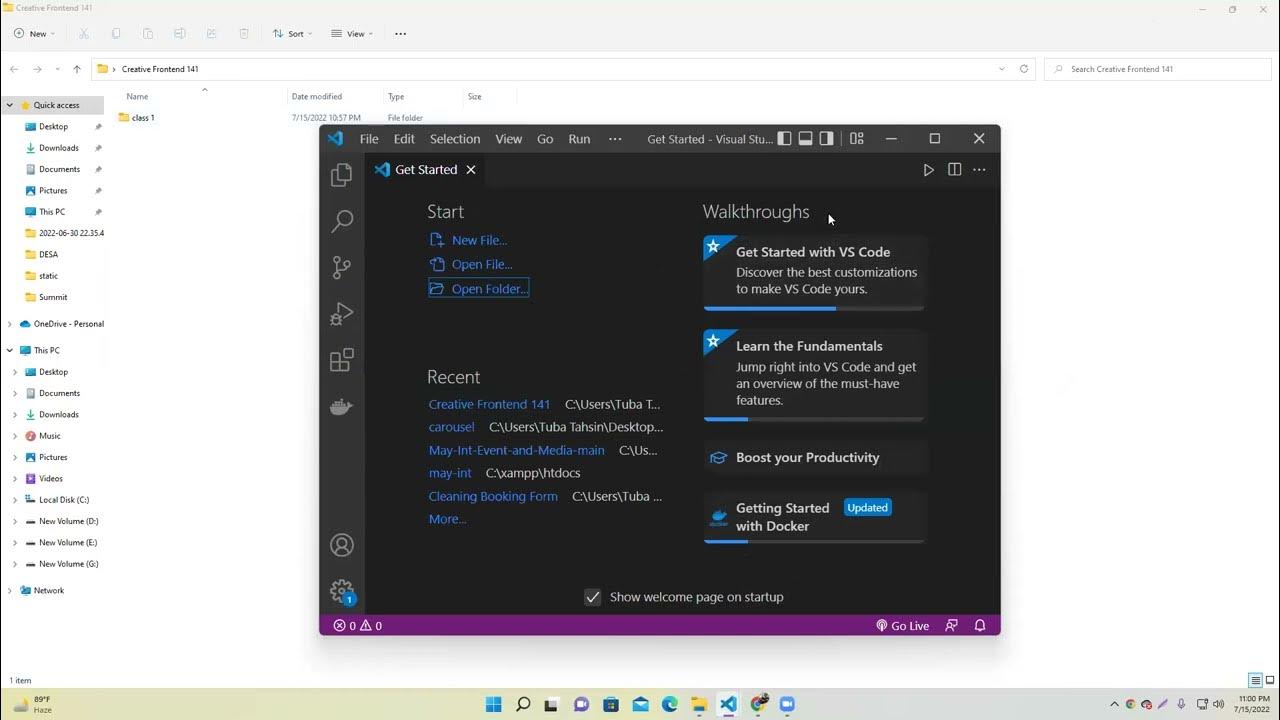
Task: Toggle the Primary Side Bar layout icon
Action: (x=785, y=139)
